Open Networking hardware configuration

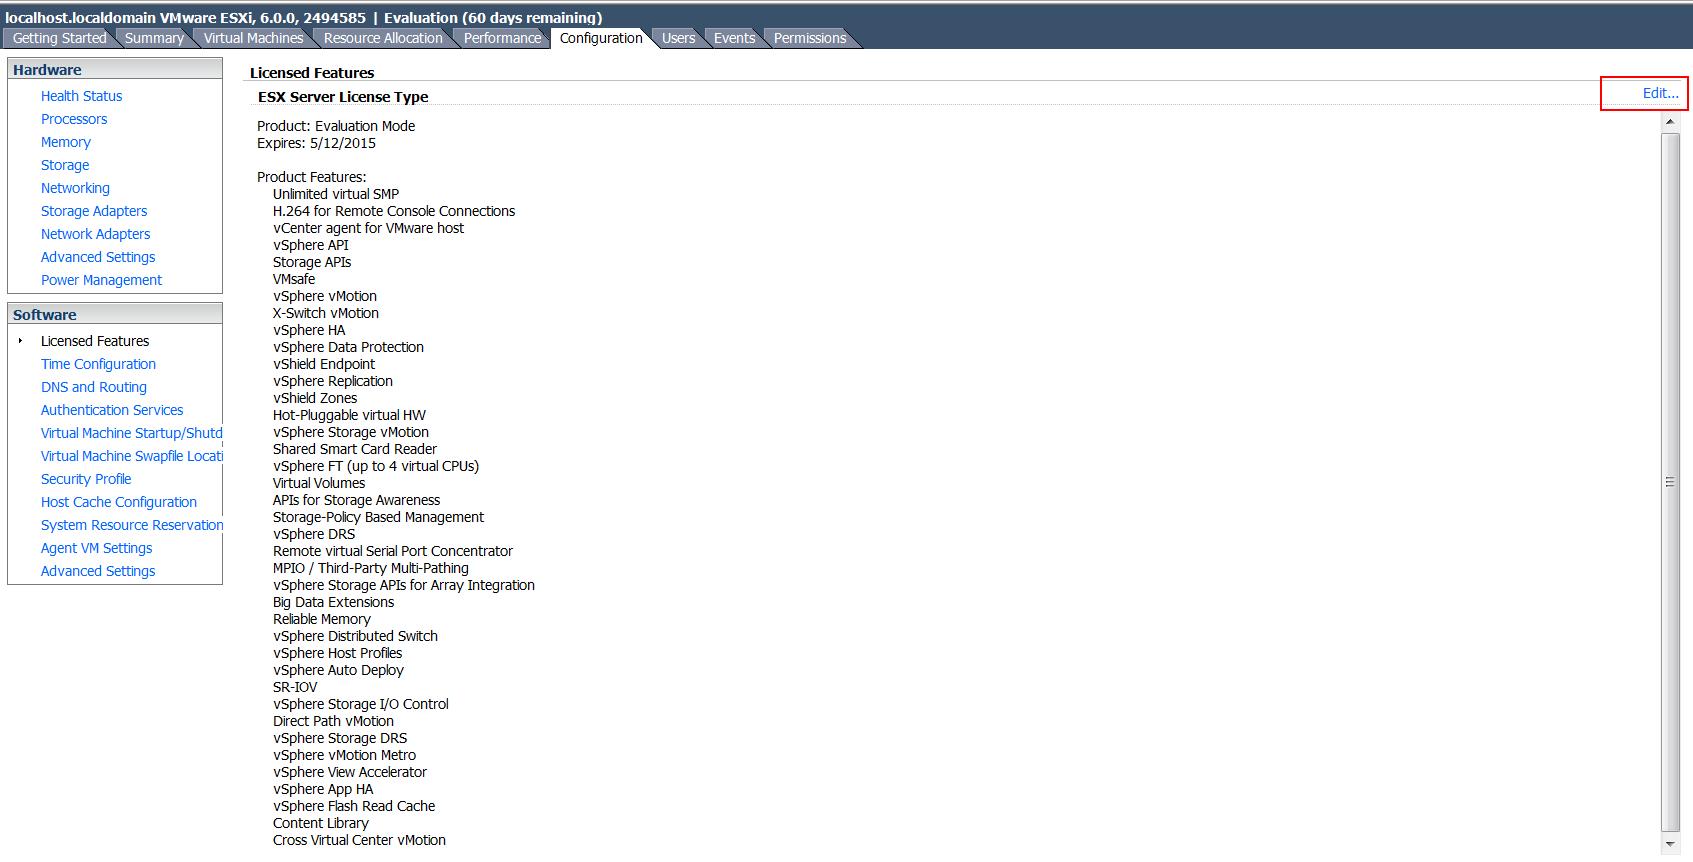pos(75,188)
